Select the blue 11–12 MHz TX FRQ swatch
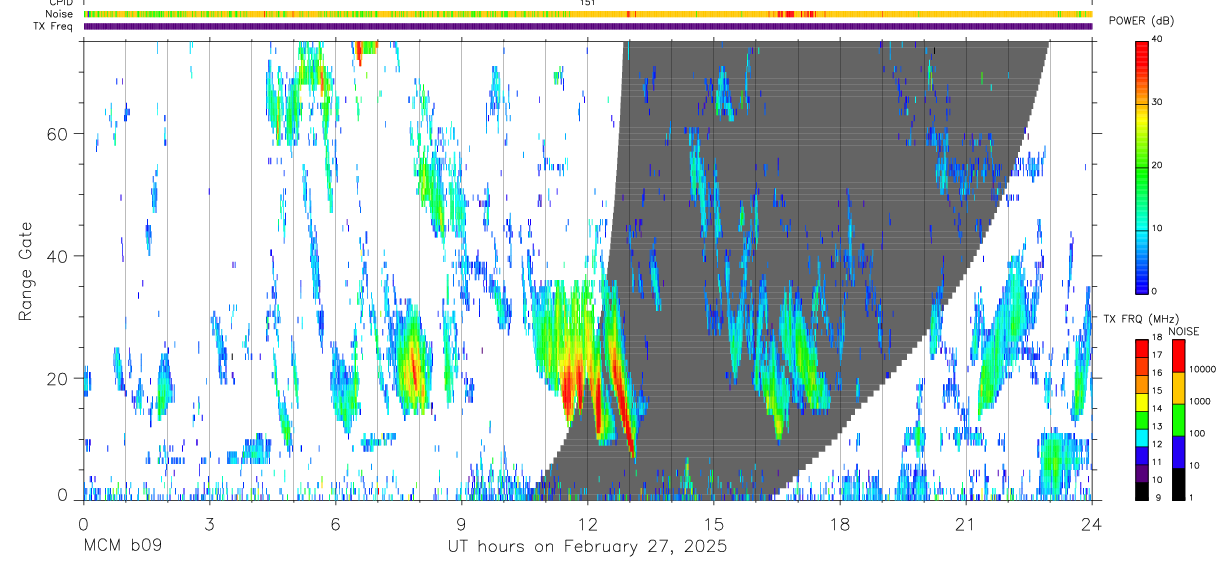The height and width of the screenshot is (567, 1228). [x=1142, y=456]
